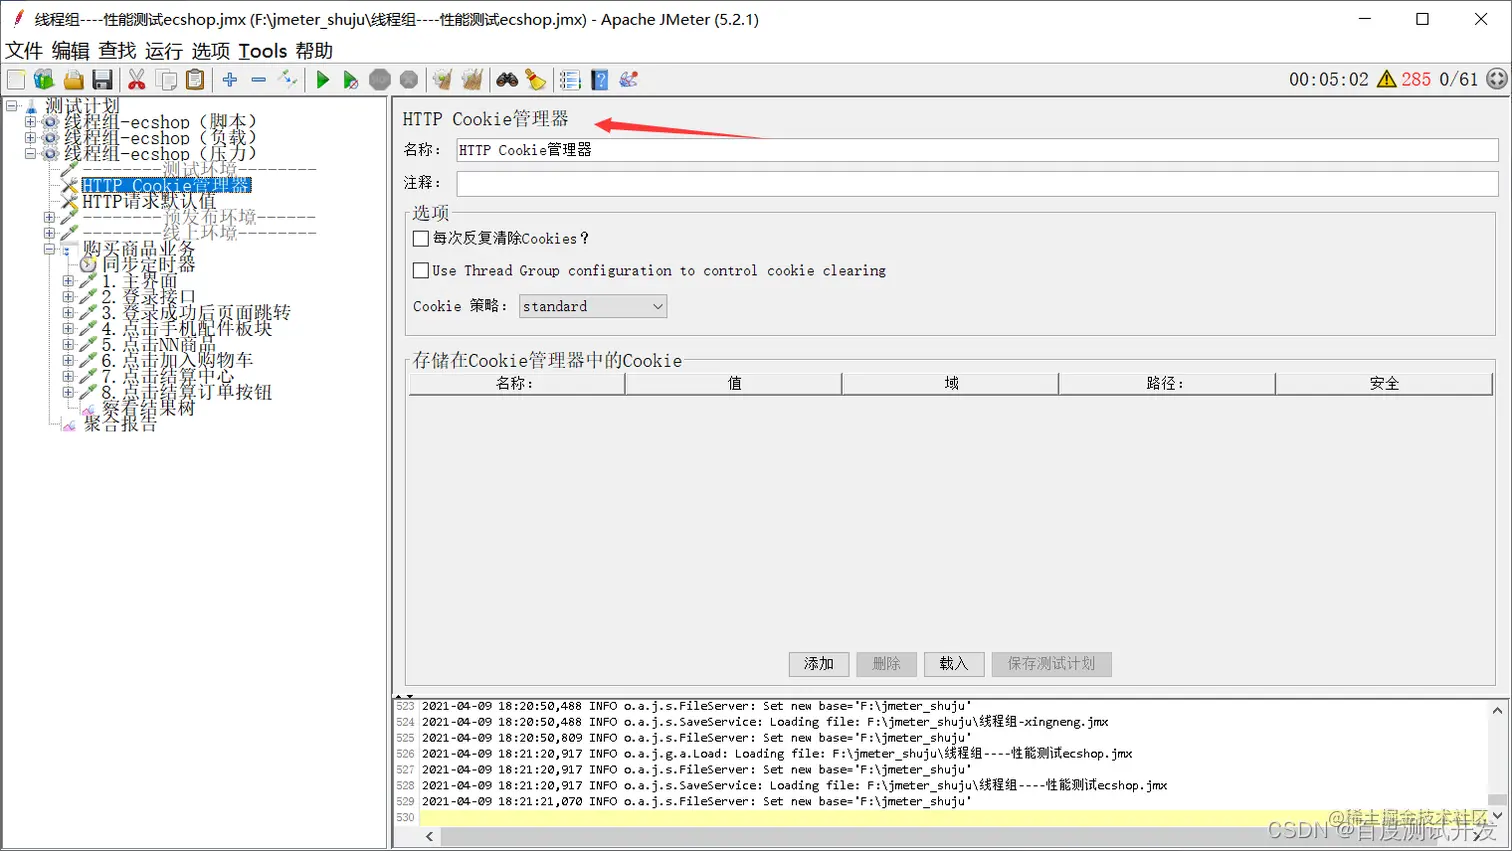Viewport: 1512px width, 851px height.
Task: Click the 安全 column header
Action: point(1384,383)
